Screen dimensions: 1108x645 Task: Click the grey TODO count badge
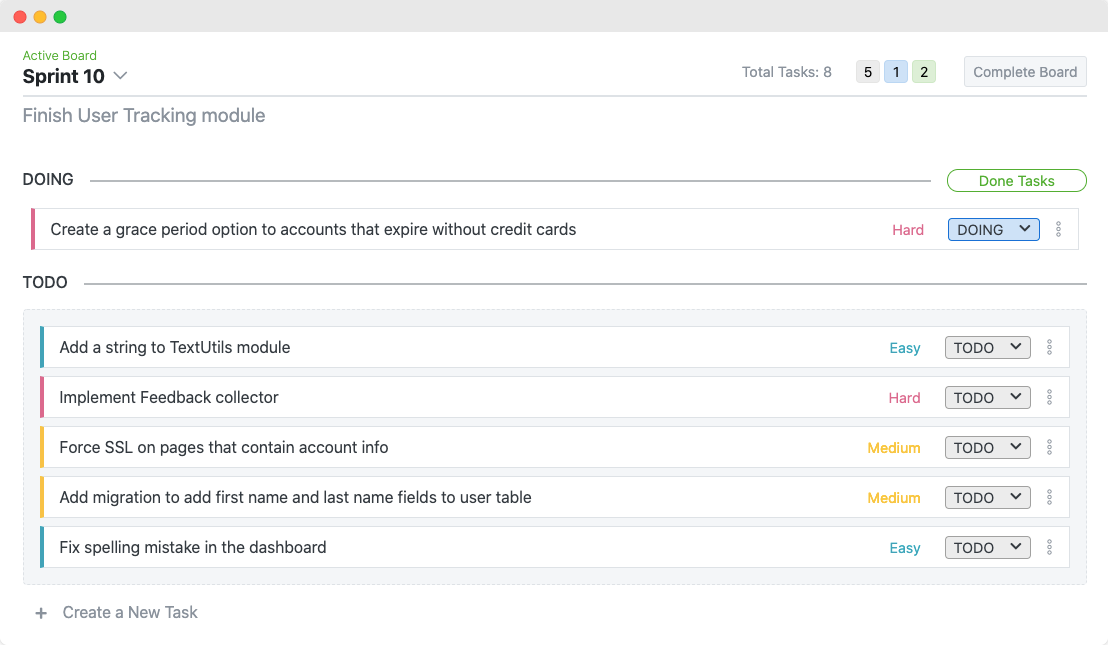[x=867, y=72]
